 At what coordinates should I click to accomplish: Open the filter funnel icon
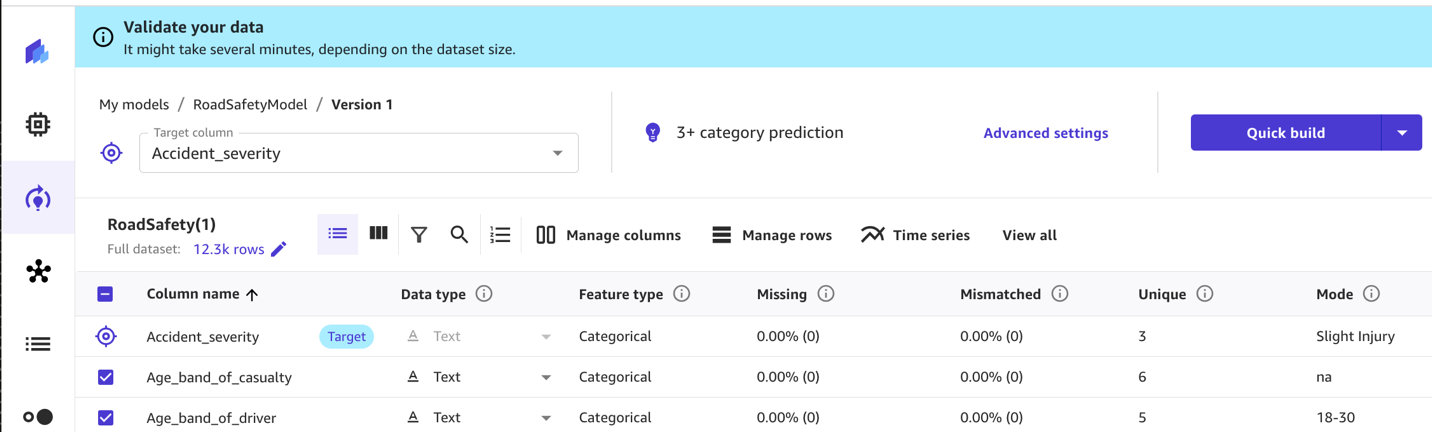419,235
